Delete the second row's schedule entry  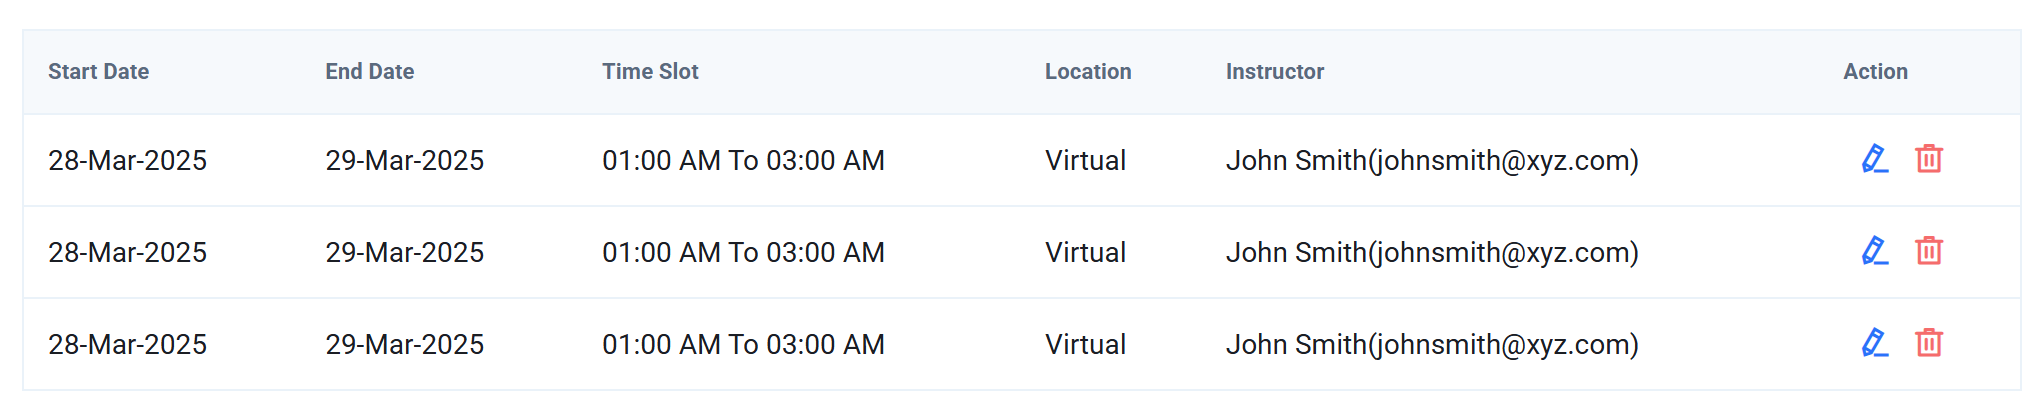(1929, 251)
